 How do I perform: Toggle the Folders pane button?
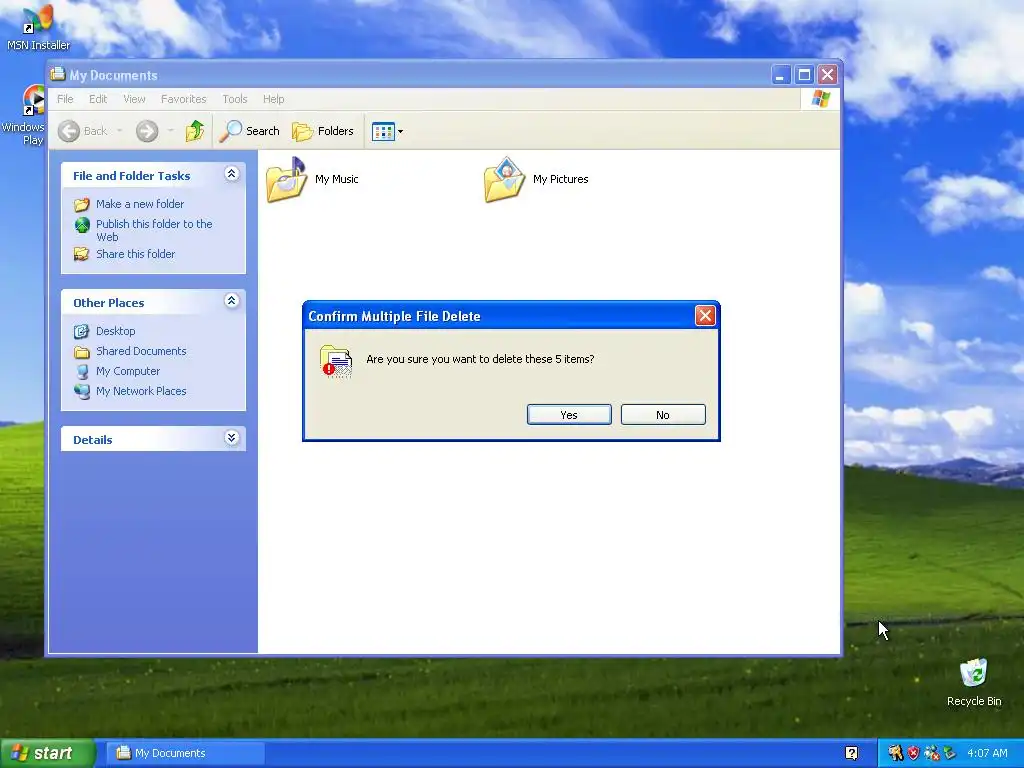click(x=323, y=131)
